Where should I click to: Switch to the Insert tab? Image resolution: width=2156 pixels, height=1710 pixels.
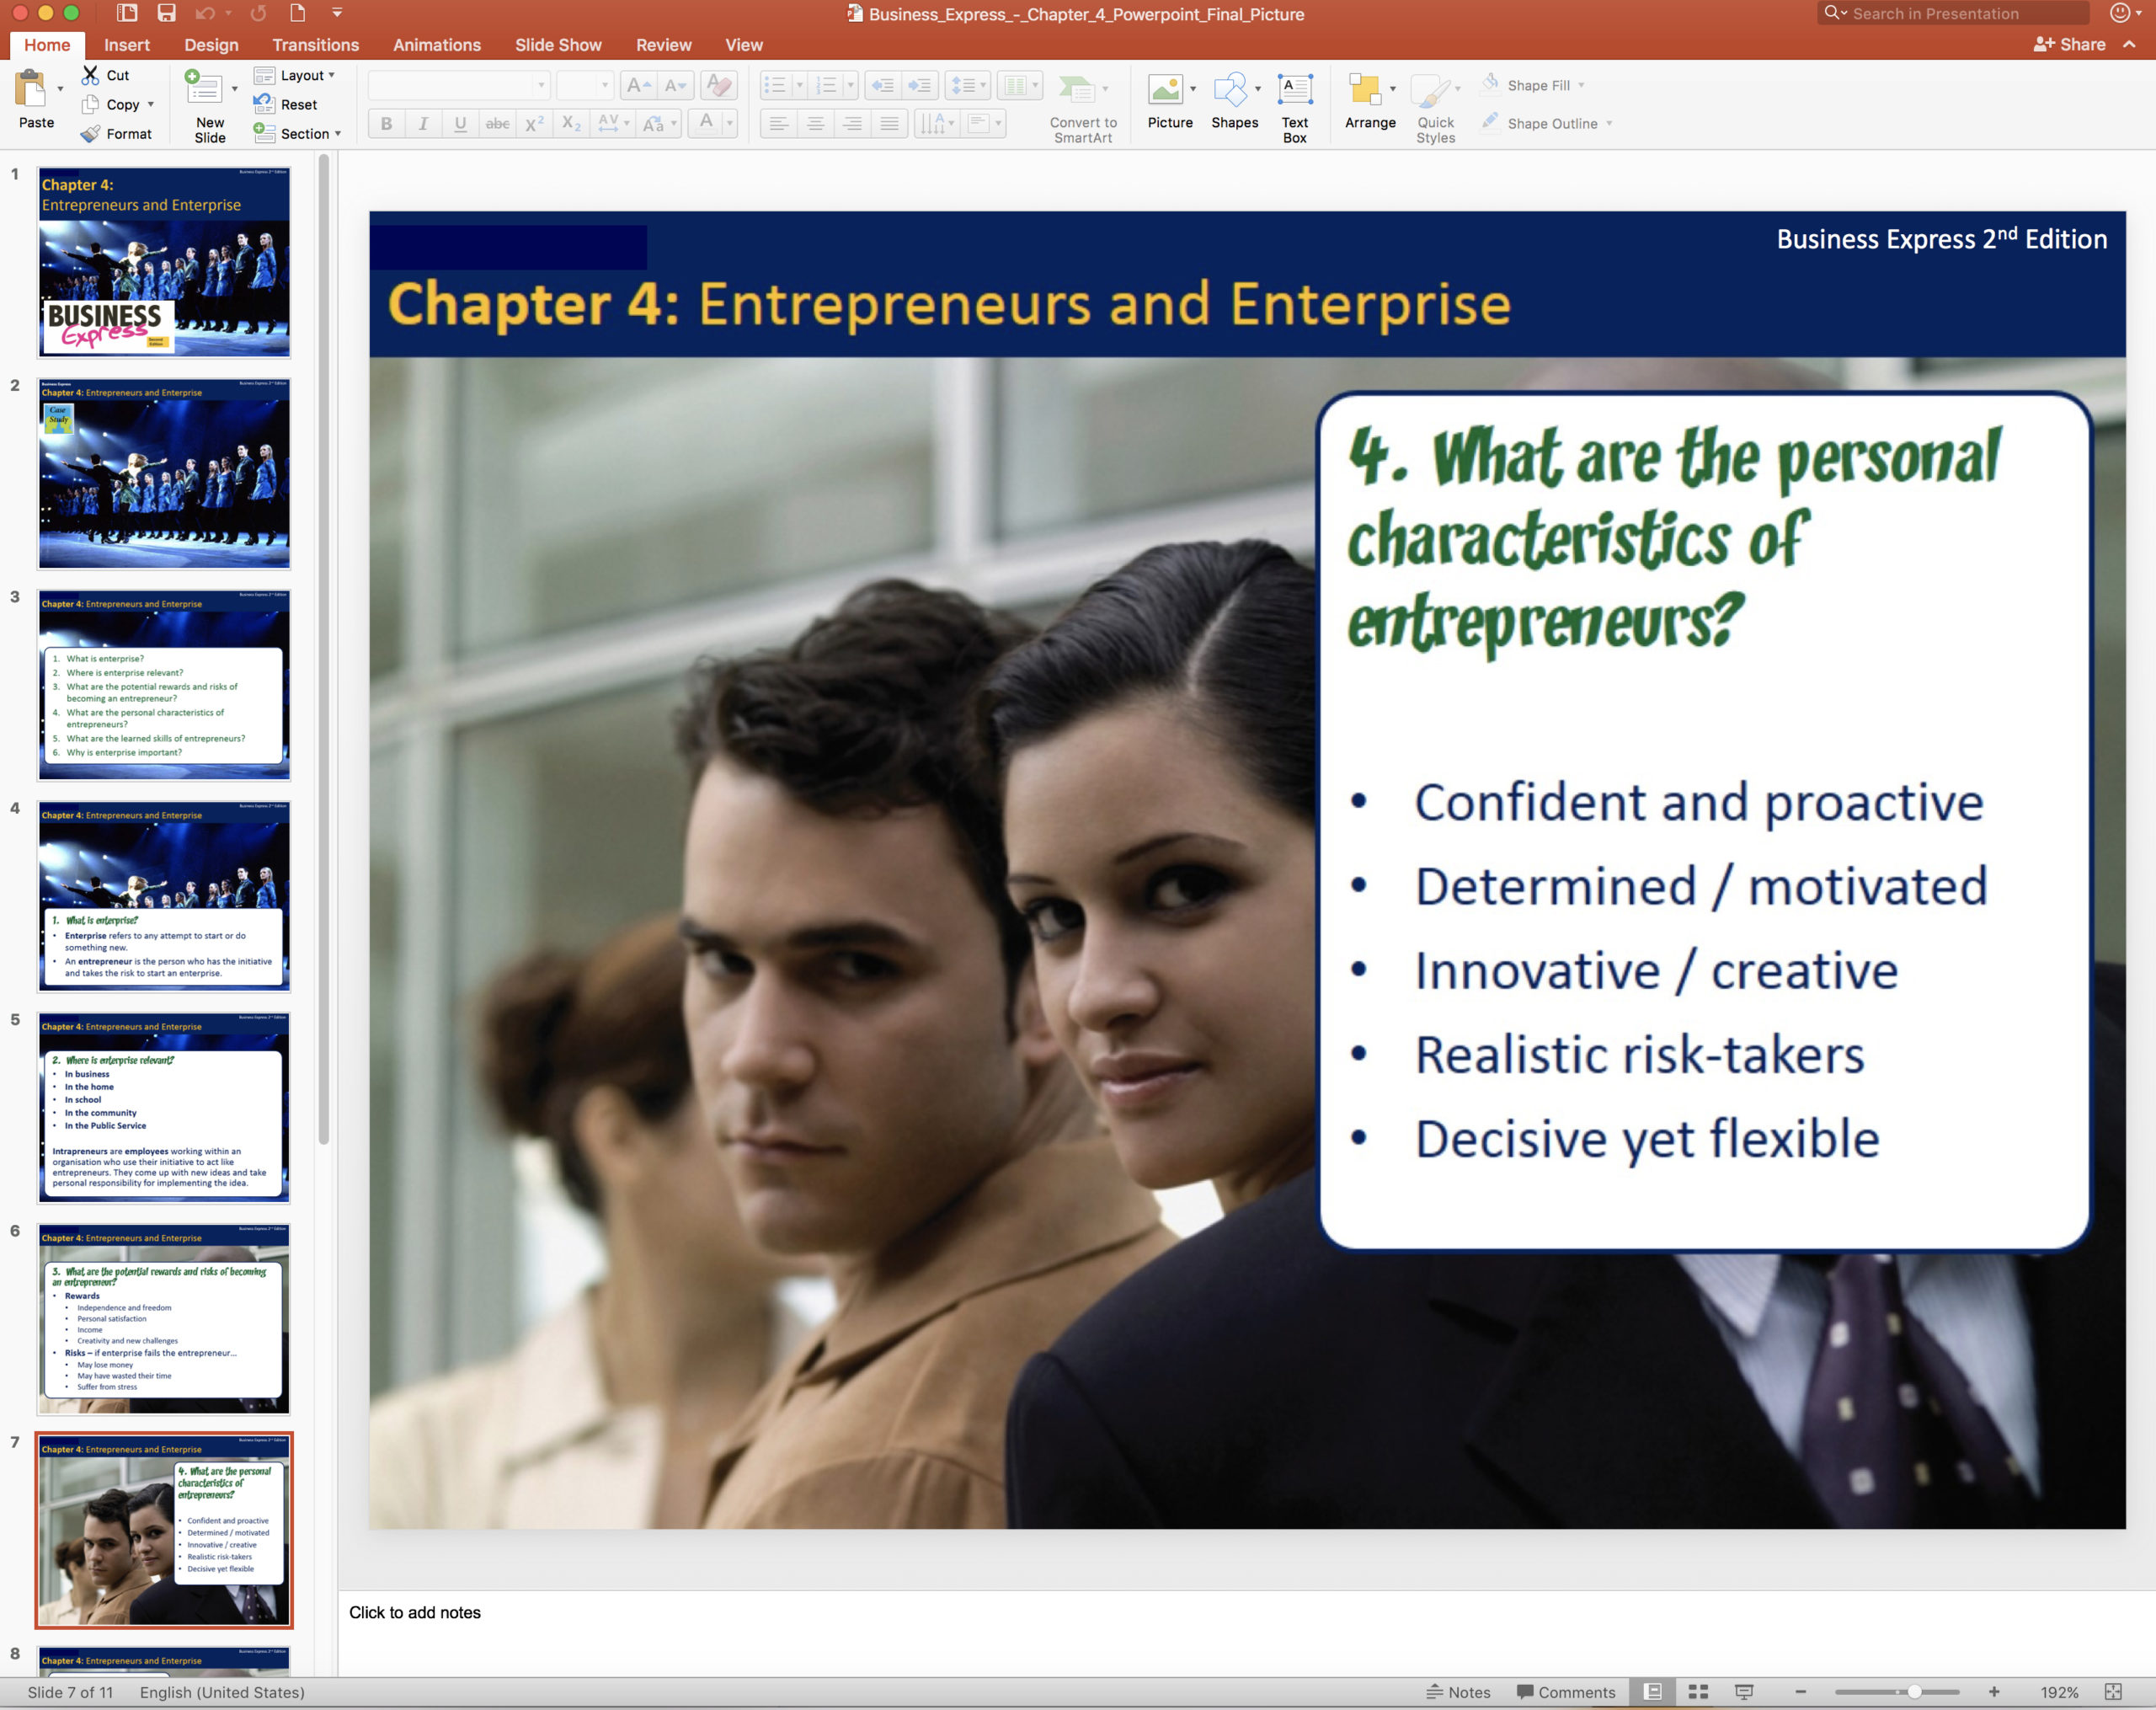tap(127, 45)
